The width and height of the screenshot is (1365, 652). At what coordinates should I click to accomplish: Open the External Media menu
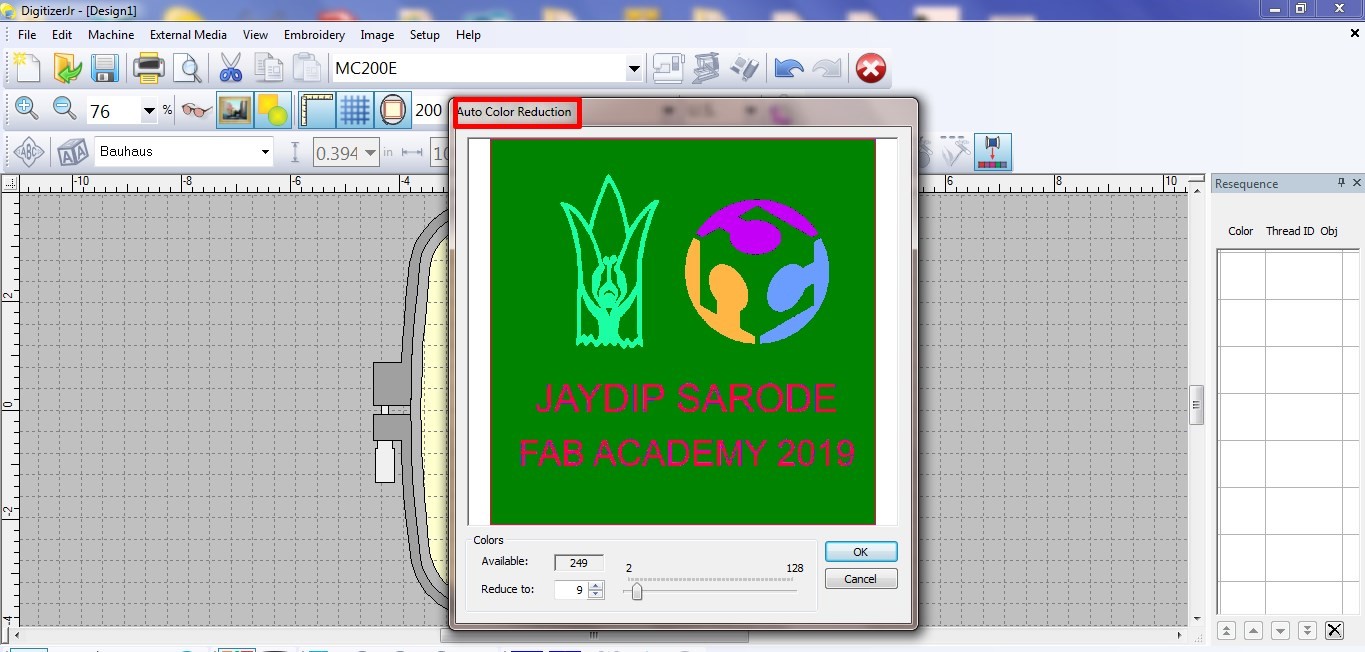(188, 34)
